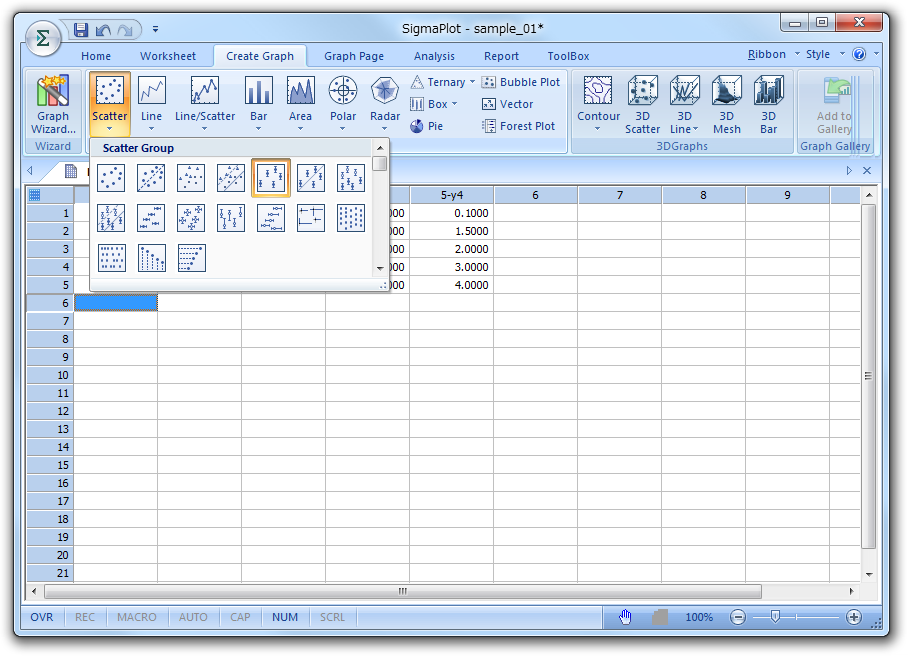Viewport: 908px width, 656px height.
Task: Close the worksheet document tab X
Action: click(x=867, y=170)
